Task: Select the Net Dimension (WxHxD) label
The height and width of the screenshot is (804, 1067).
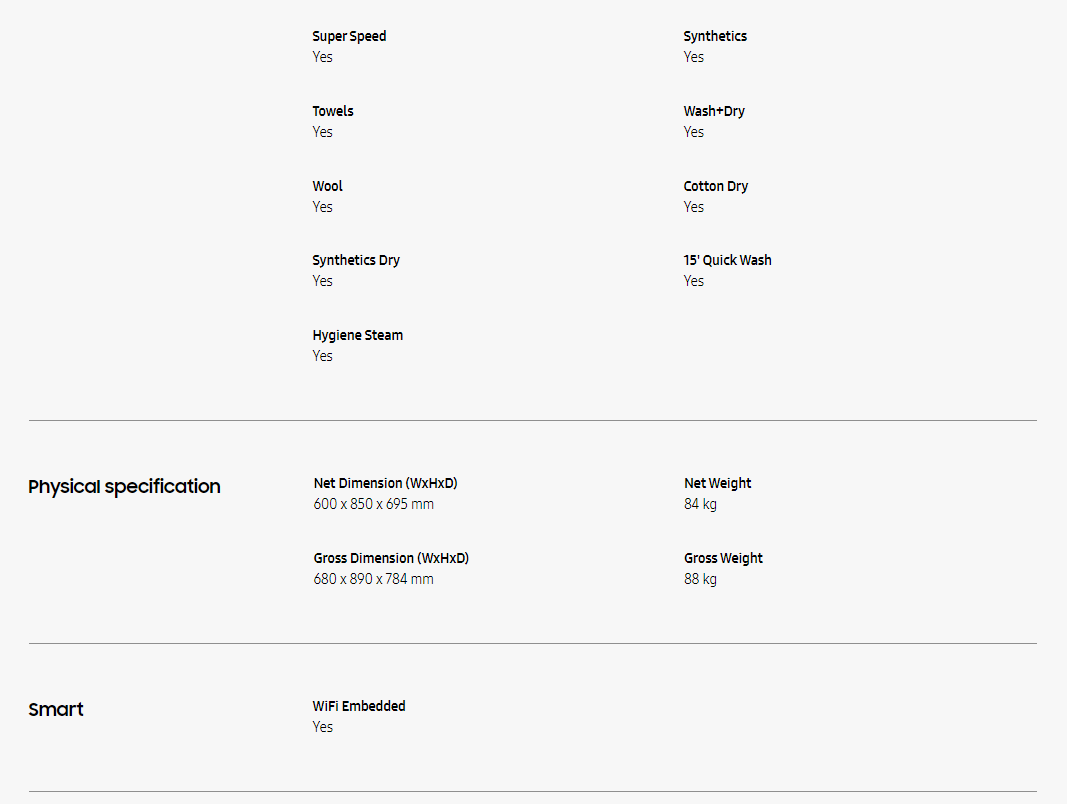Action: (385, 483)
